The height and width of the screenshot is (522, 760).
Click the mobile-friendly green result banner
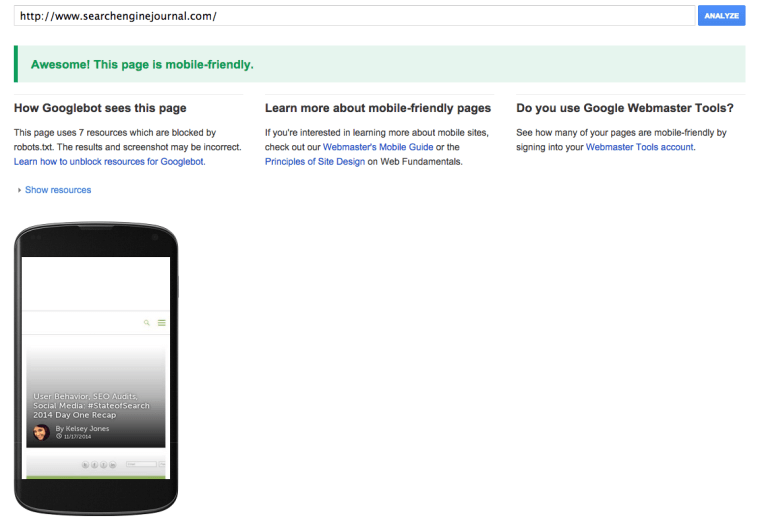[x=380, y=64]
